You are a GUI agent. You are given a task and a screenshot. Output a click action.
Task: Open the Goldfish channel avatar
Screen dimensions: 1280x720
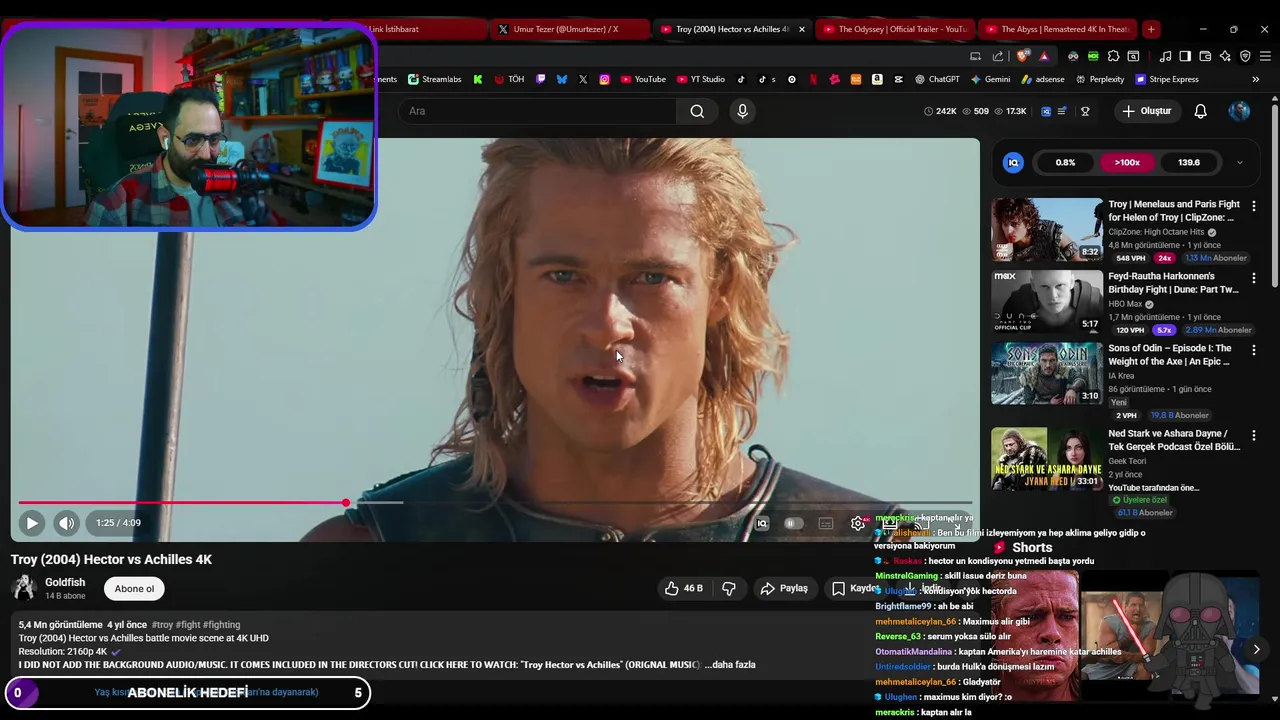pos(24,588)
